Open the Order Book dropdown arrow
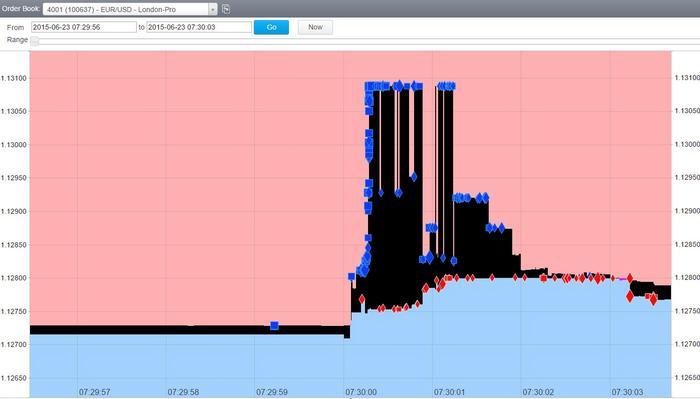700x399 pixels. [x=212, y=9]
